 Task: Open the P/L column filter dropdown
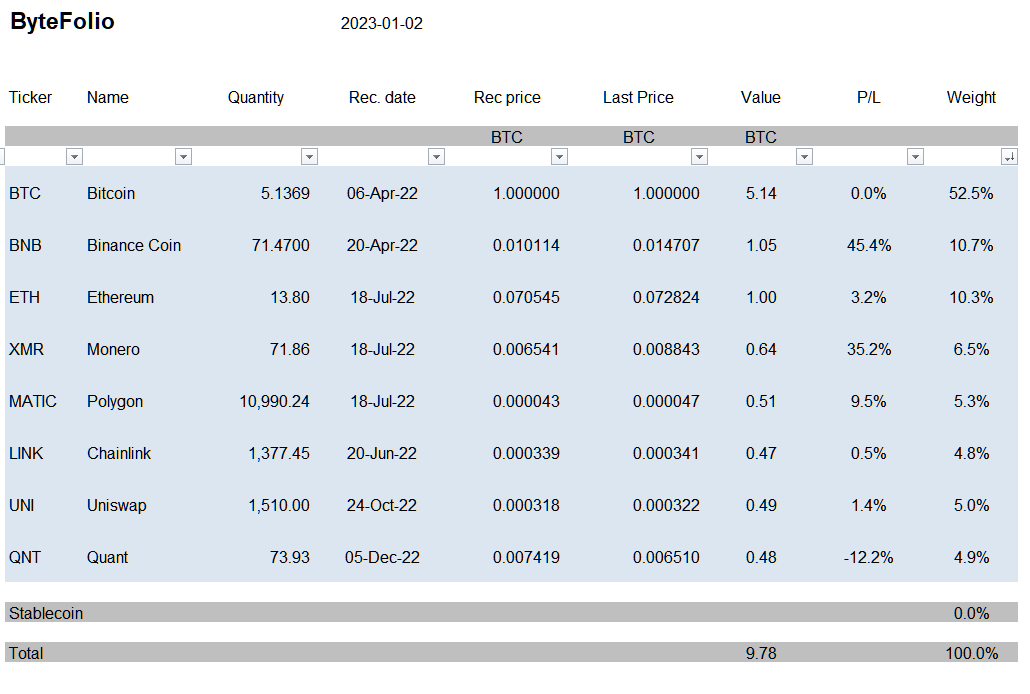coord(915,156)
